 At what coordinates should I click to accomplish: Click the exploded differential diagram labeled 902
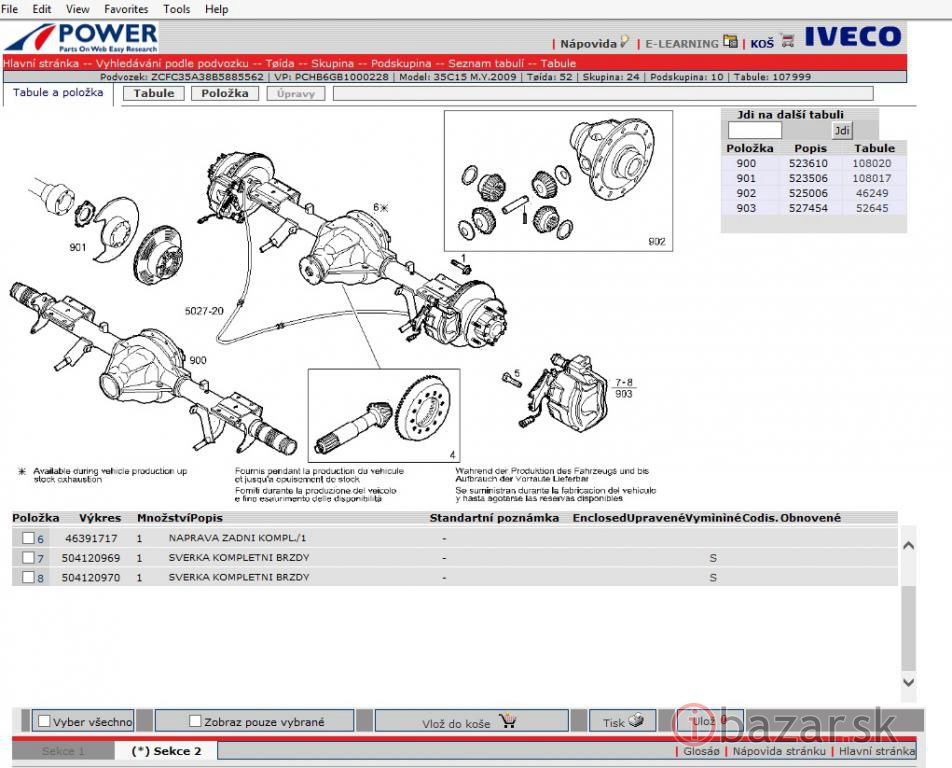(558, 180)
